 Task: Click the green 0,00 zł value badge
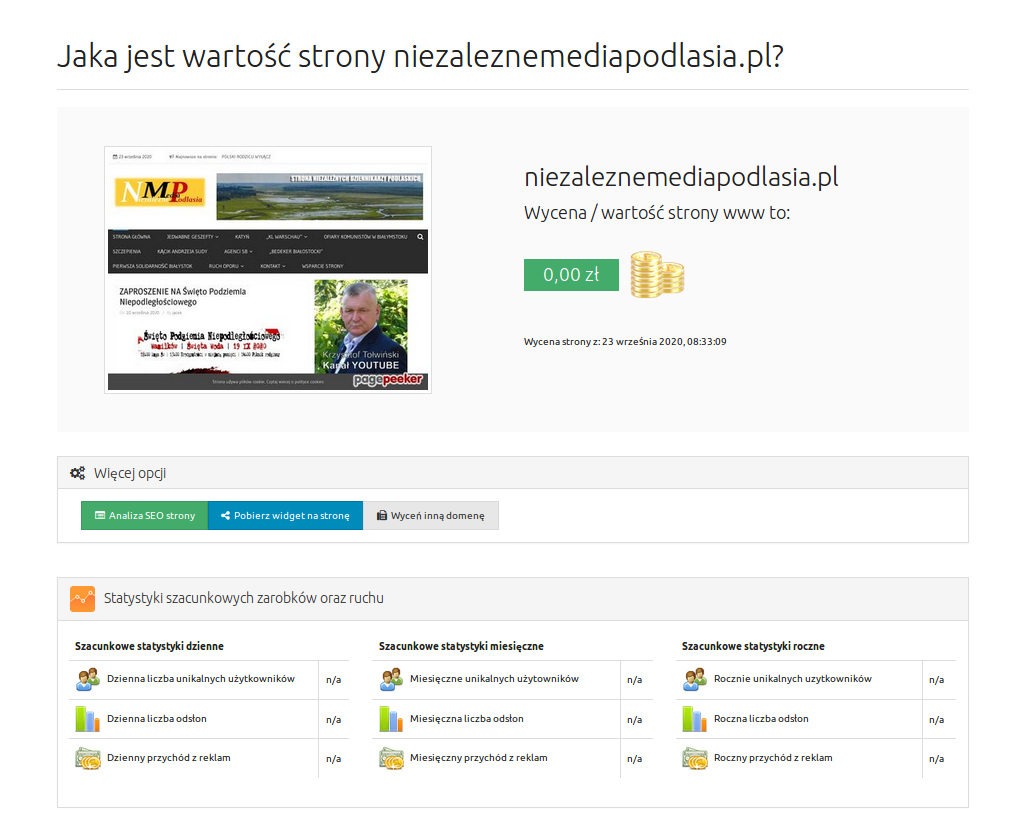pos(571,275)
